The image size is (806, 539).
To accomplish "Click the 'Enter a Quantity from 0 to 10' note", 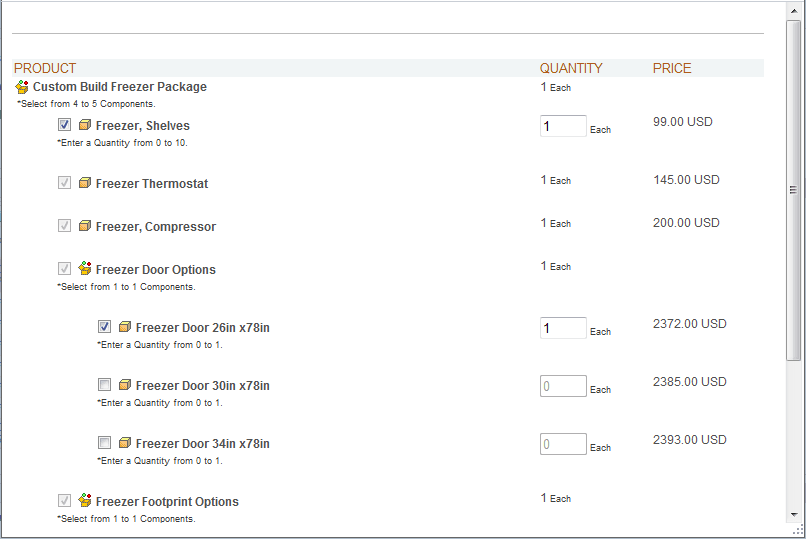I will [x=122, y=143].
